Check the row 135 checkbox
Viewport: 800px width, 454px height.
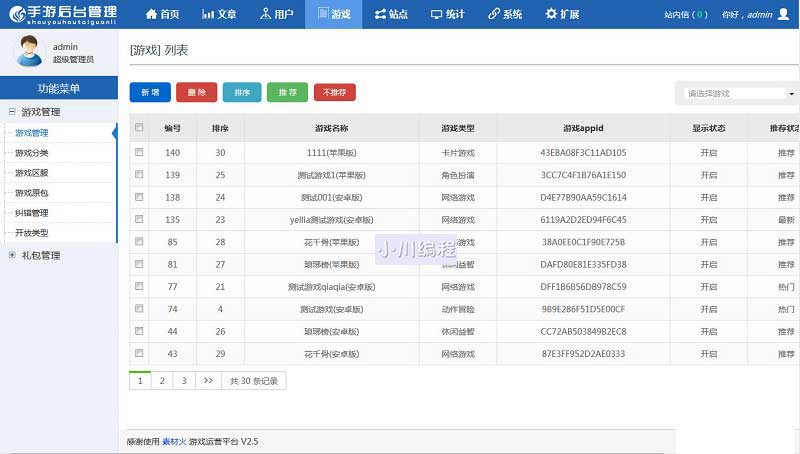pos(139,219)
